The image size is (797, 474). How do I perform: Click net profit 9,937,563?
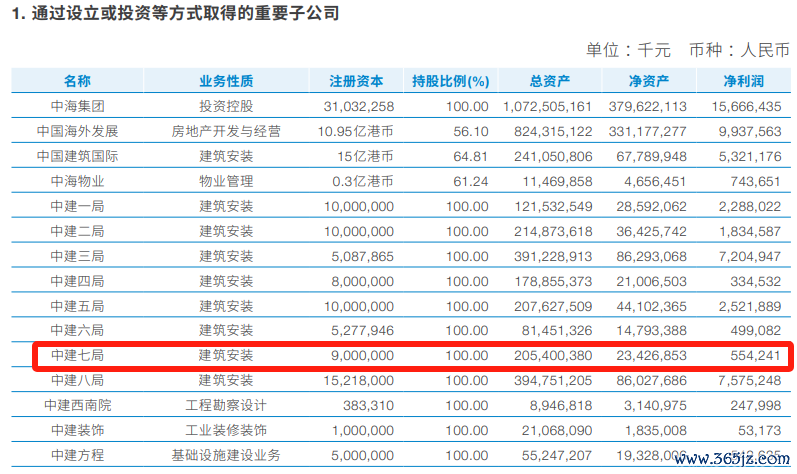(750, 131)
